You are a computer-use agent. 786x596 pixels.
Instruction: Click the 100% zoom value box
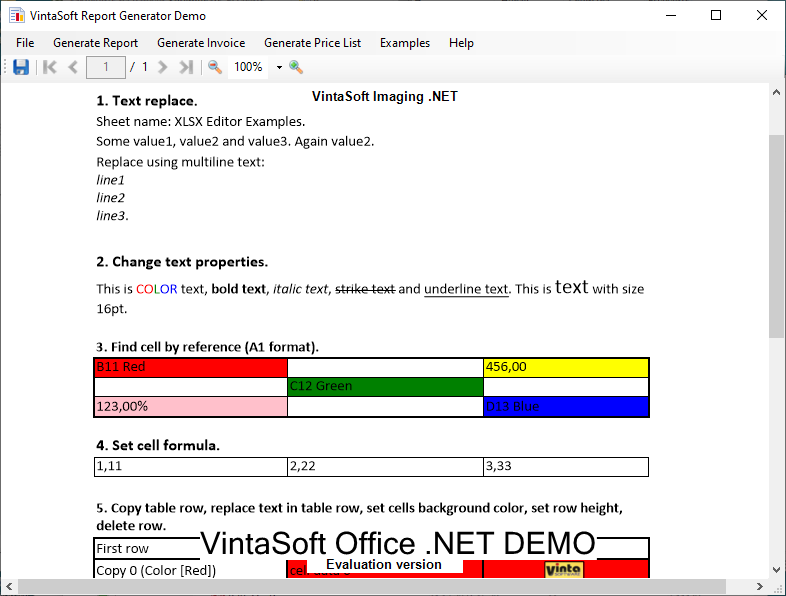(x=250, y=67)
